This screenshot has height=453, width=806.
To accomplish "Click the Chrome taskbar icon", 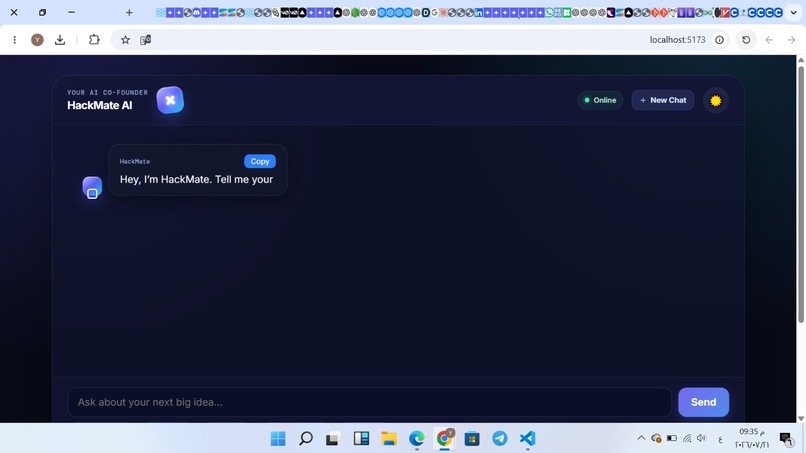I will tap(444, 439).
